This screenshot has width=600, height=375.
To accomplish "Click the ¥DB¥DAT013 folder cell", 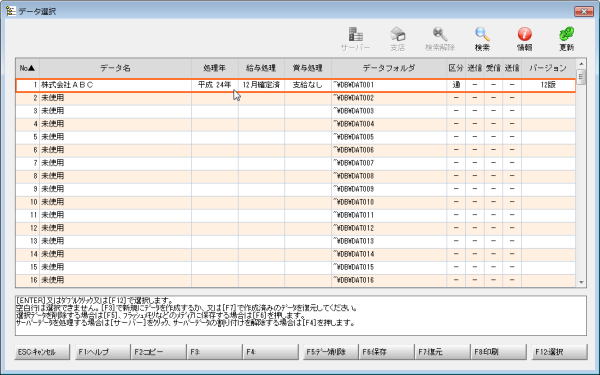I will tap(389, 241).
